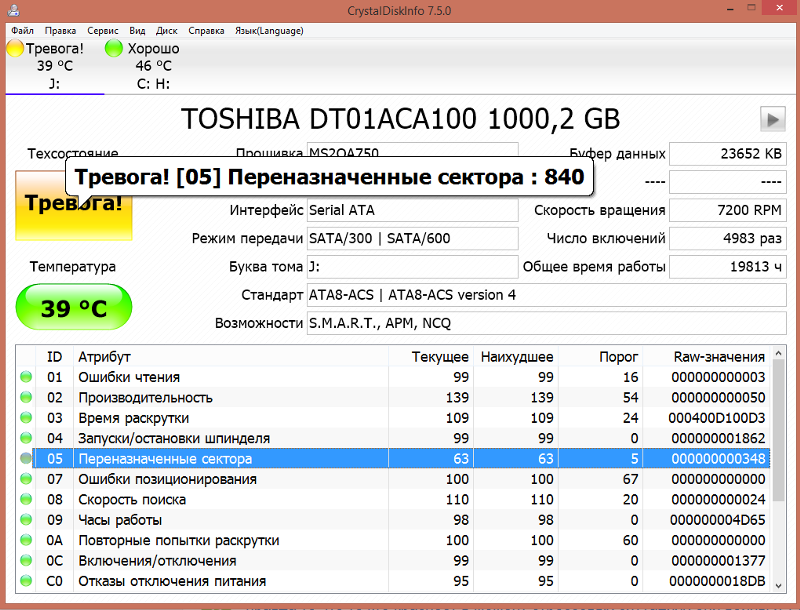The height and width of the screenshot is (610, 800).
Task: Click the status dot for 0A Повторные попытки раскрутки
Action: [26, 540]
